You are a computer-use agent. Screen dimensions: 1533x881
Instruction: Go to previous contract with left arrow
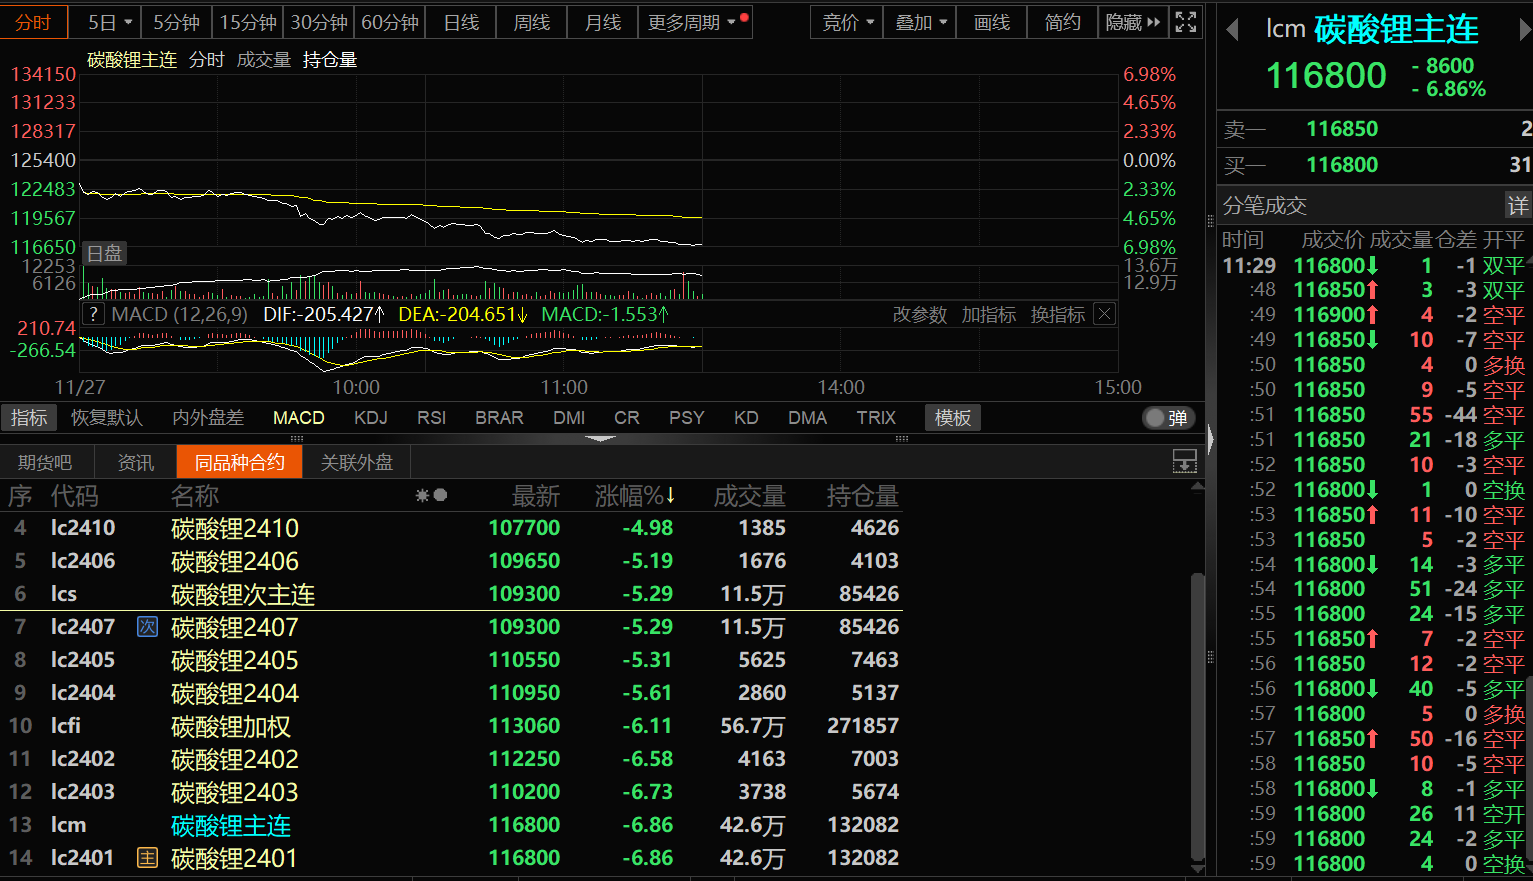1232,30
